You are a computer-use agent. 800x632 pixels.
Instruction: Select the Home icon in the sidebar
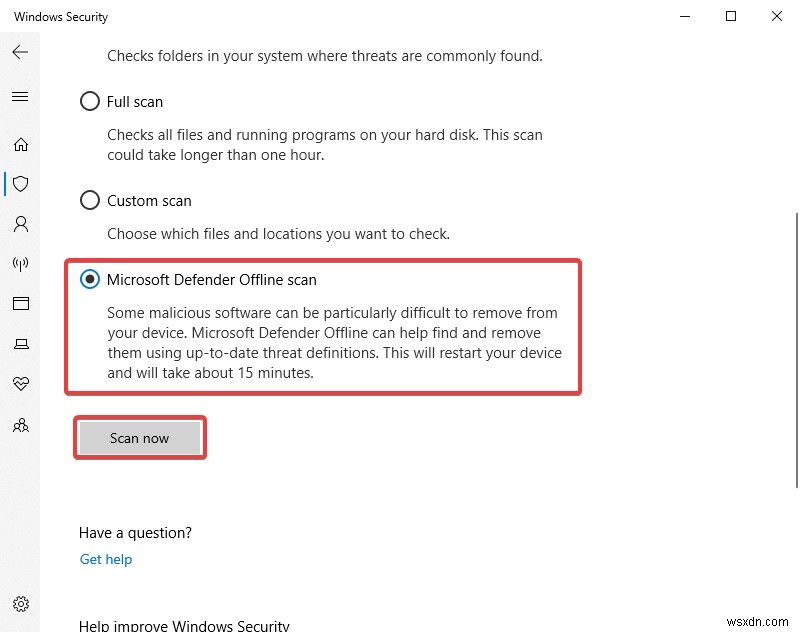tap(20, 144)
